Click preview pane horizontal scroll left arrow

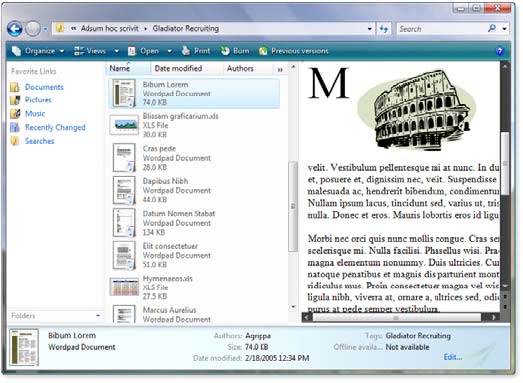307,317
